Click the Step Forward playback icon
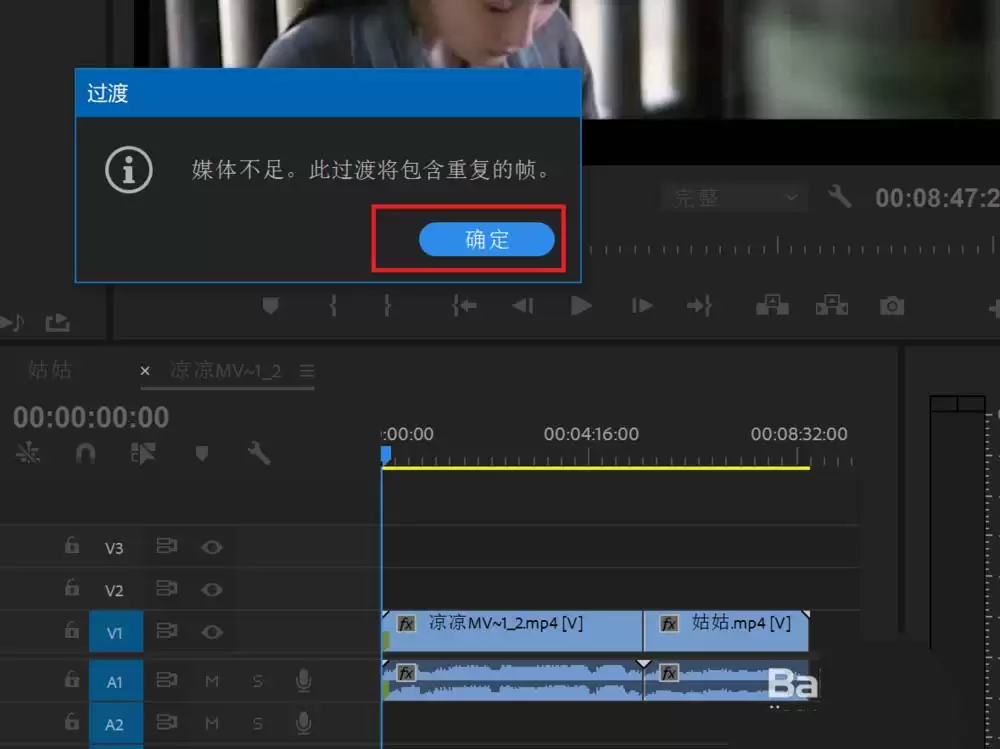Screen dimensions: 1000x749 tap(641, 307)
